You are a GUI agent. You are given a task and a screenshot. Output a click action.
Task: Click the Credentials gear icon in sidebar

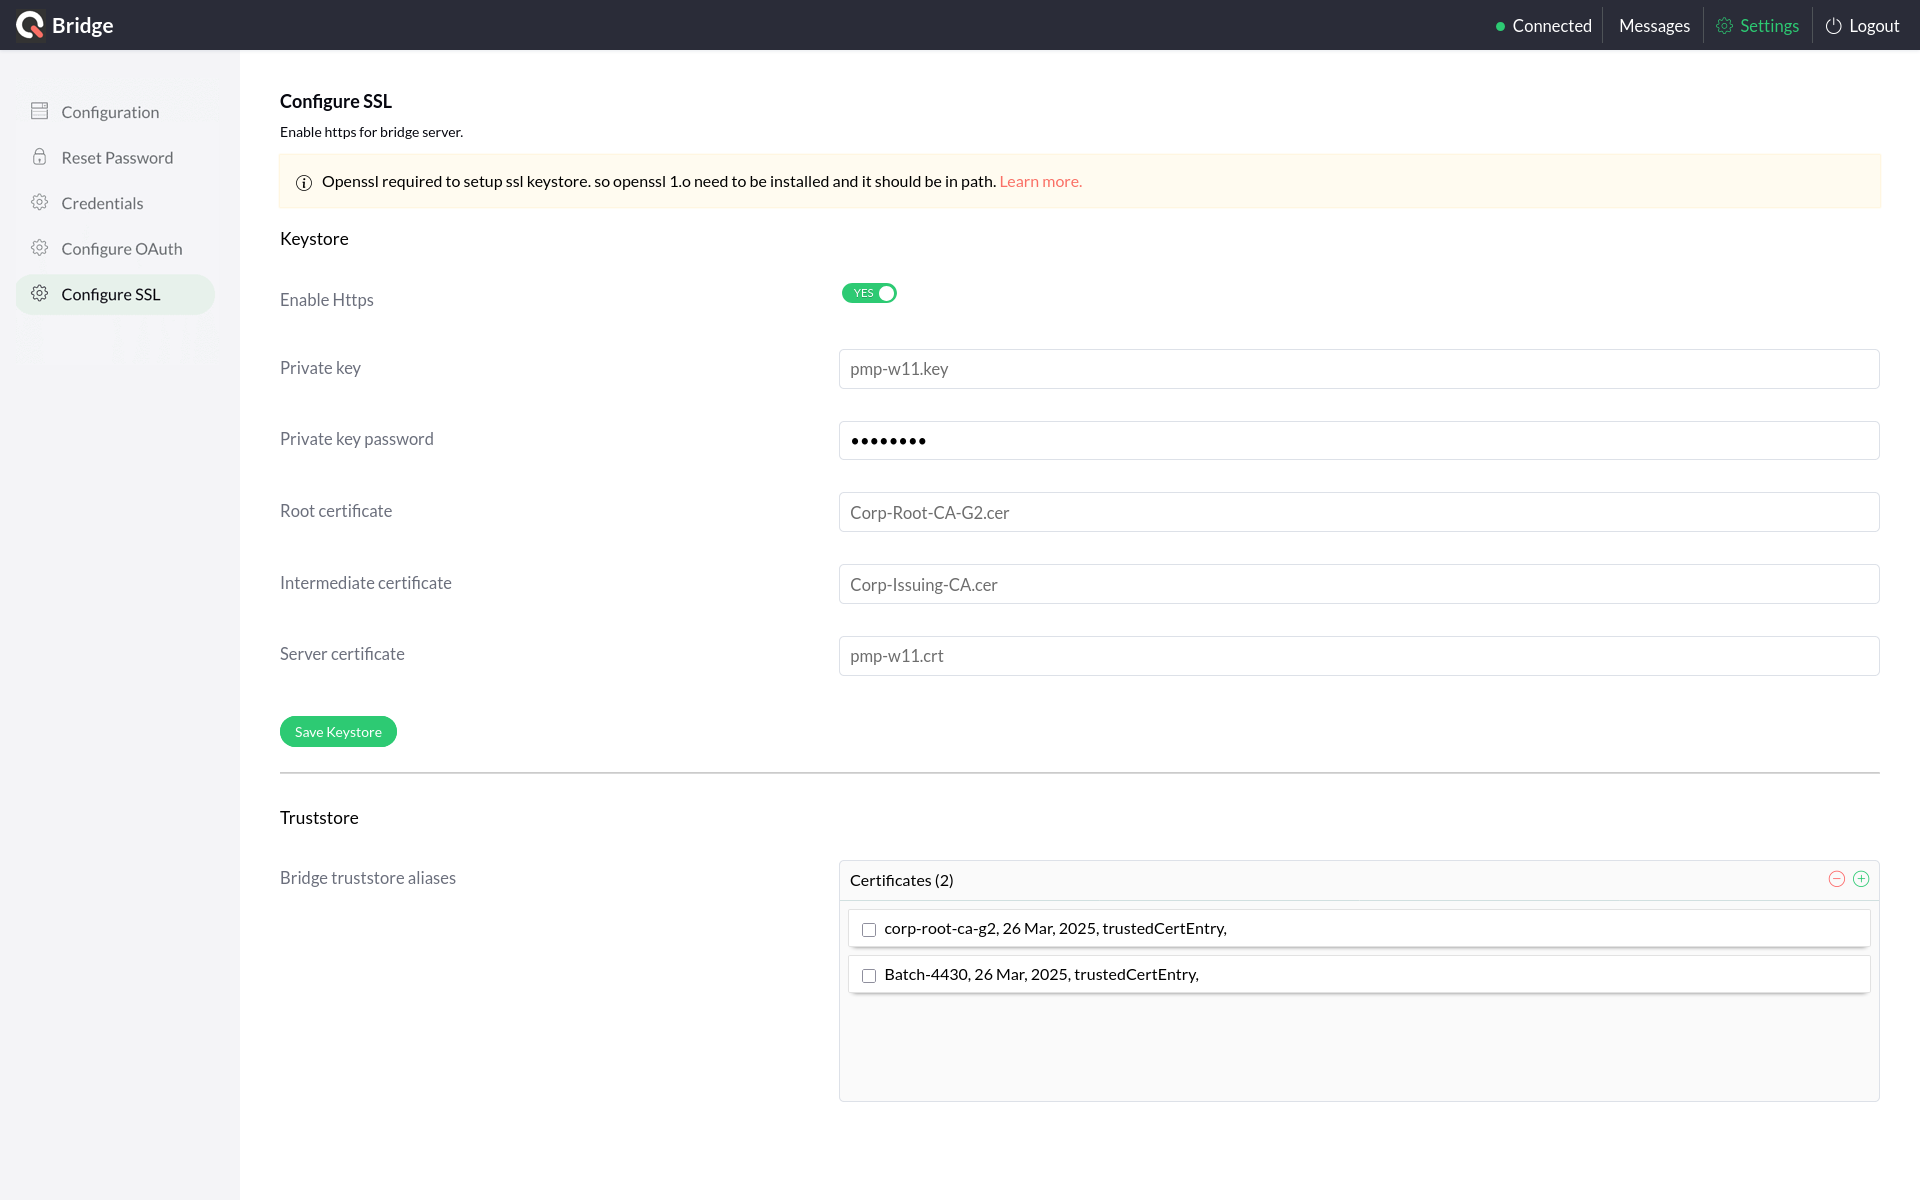coord(40,202)
